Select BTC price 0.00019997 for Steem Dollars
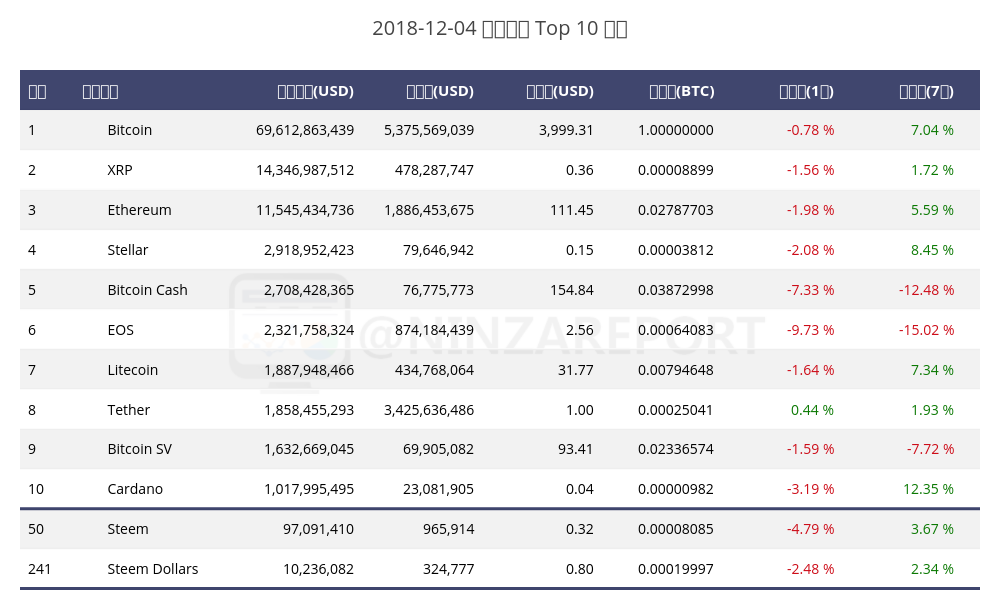1000x610 pixels. pos(675,569)
